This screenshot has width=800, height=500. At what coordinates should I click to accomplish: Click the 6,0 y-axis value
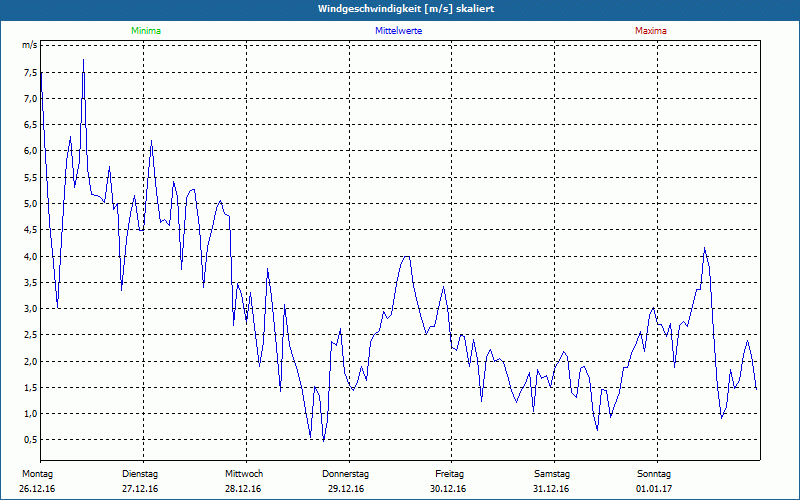pos(30,151)
